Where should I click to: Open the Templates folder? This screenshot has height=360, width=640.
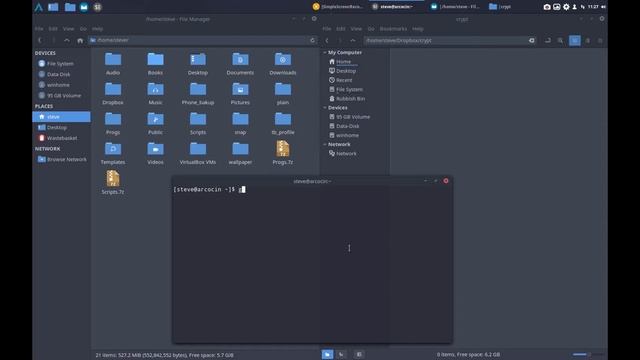[x=113, y=153]
